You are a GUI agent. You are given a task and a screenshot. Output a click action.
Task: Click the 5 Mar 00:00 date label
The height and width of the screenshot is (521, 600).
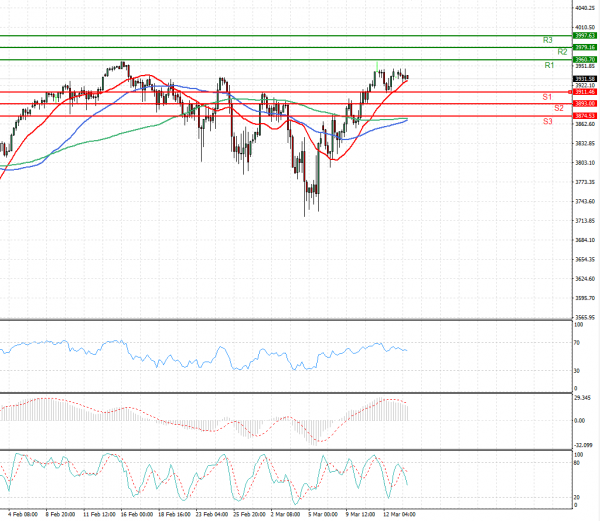(x=323, y=514)
